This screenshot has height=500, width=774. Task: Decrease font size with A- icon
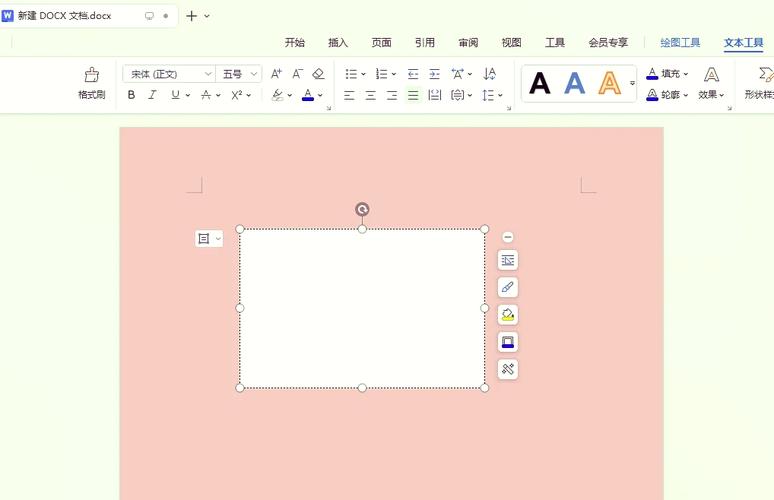click(x=298, y=74)
